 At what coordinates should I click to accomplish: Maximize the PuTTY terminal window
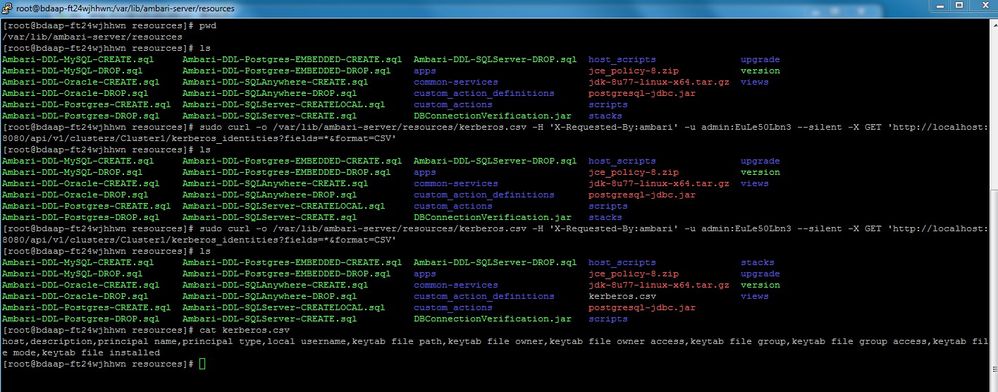(x=959, y=6)
